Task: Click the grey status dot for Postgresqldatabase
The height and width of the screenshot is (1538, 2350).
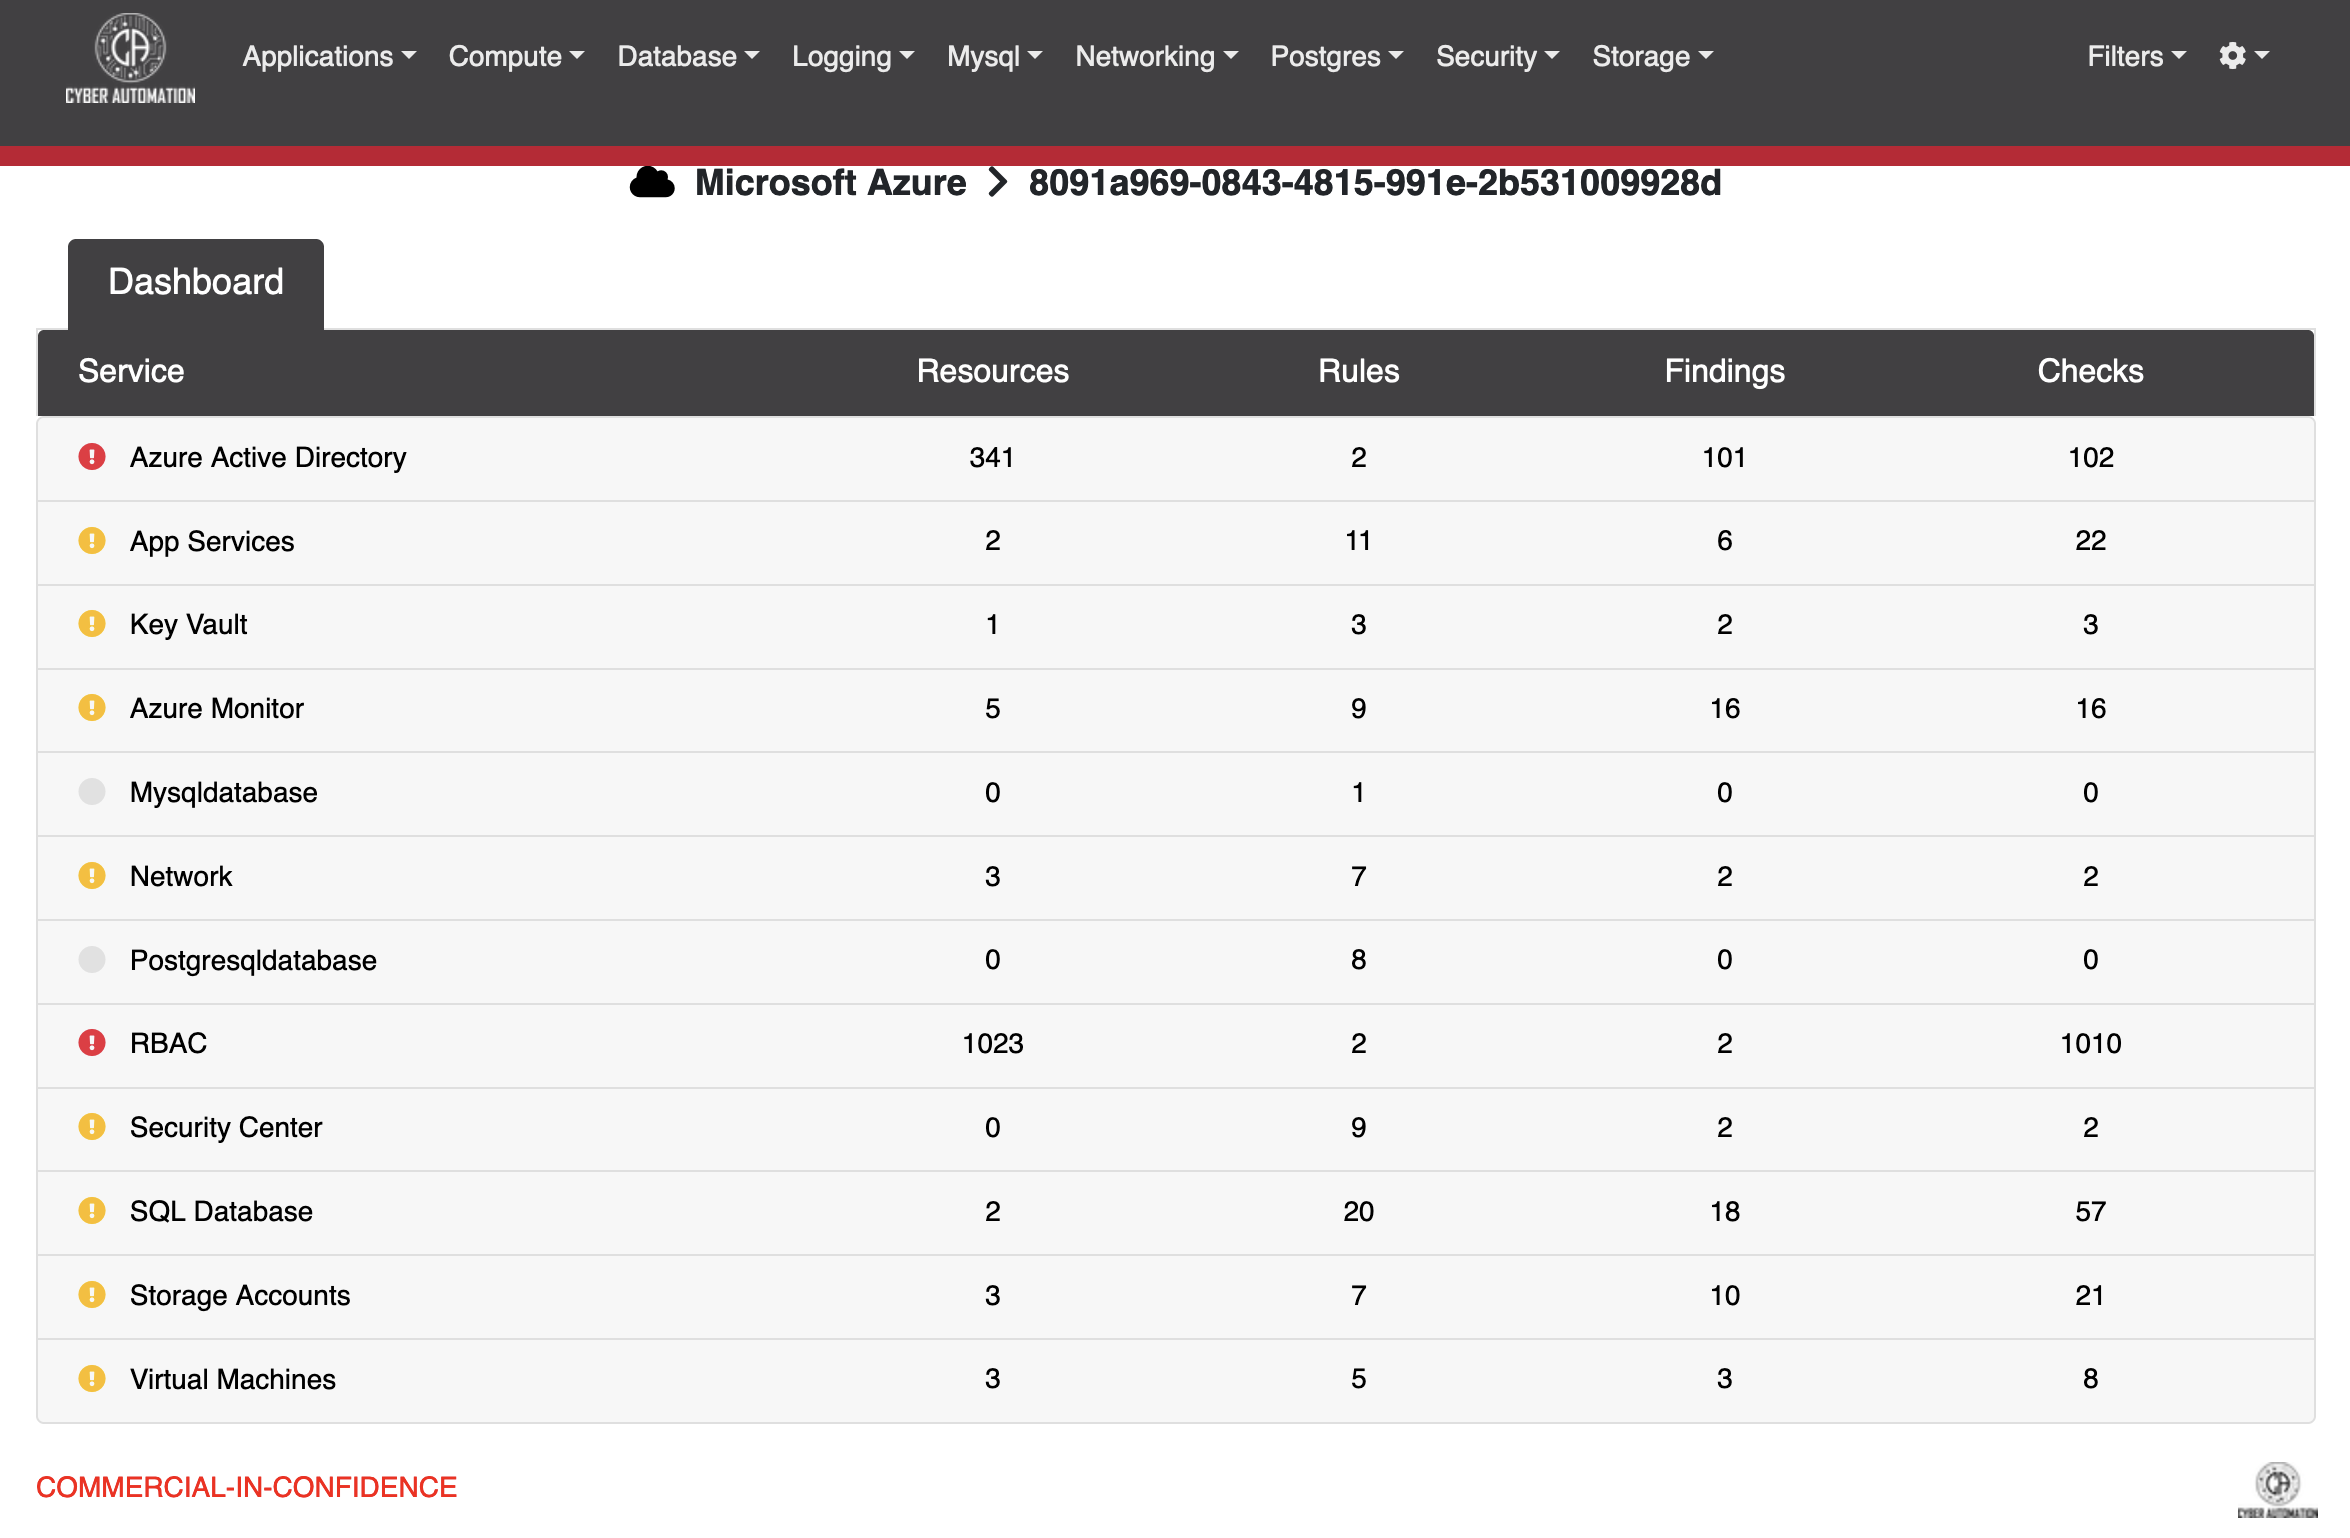Action: 92,960
